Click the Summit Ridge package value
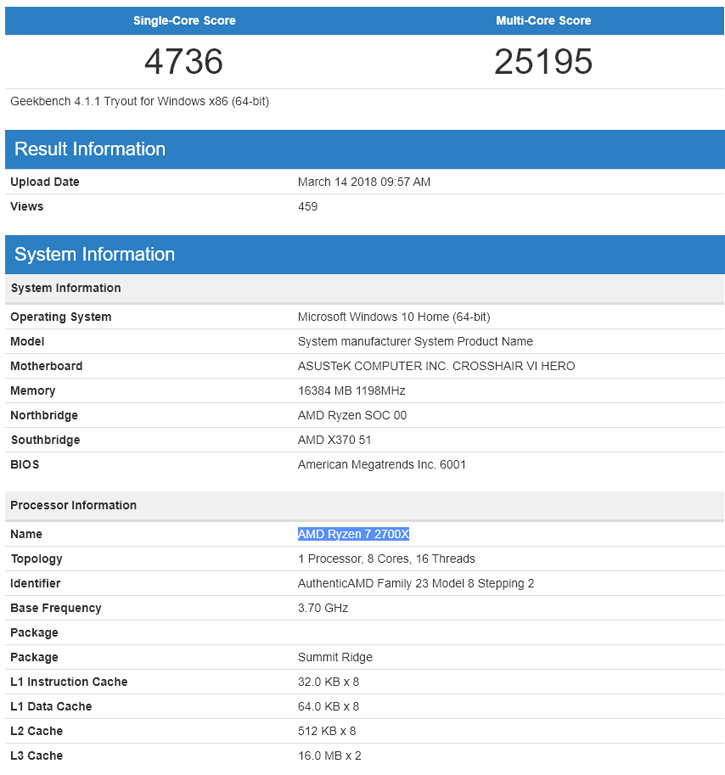Viewport: 725px width, 775px height. (335, 657)
